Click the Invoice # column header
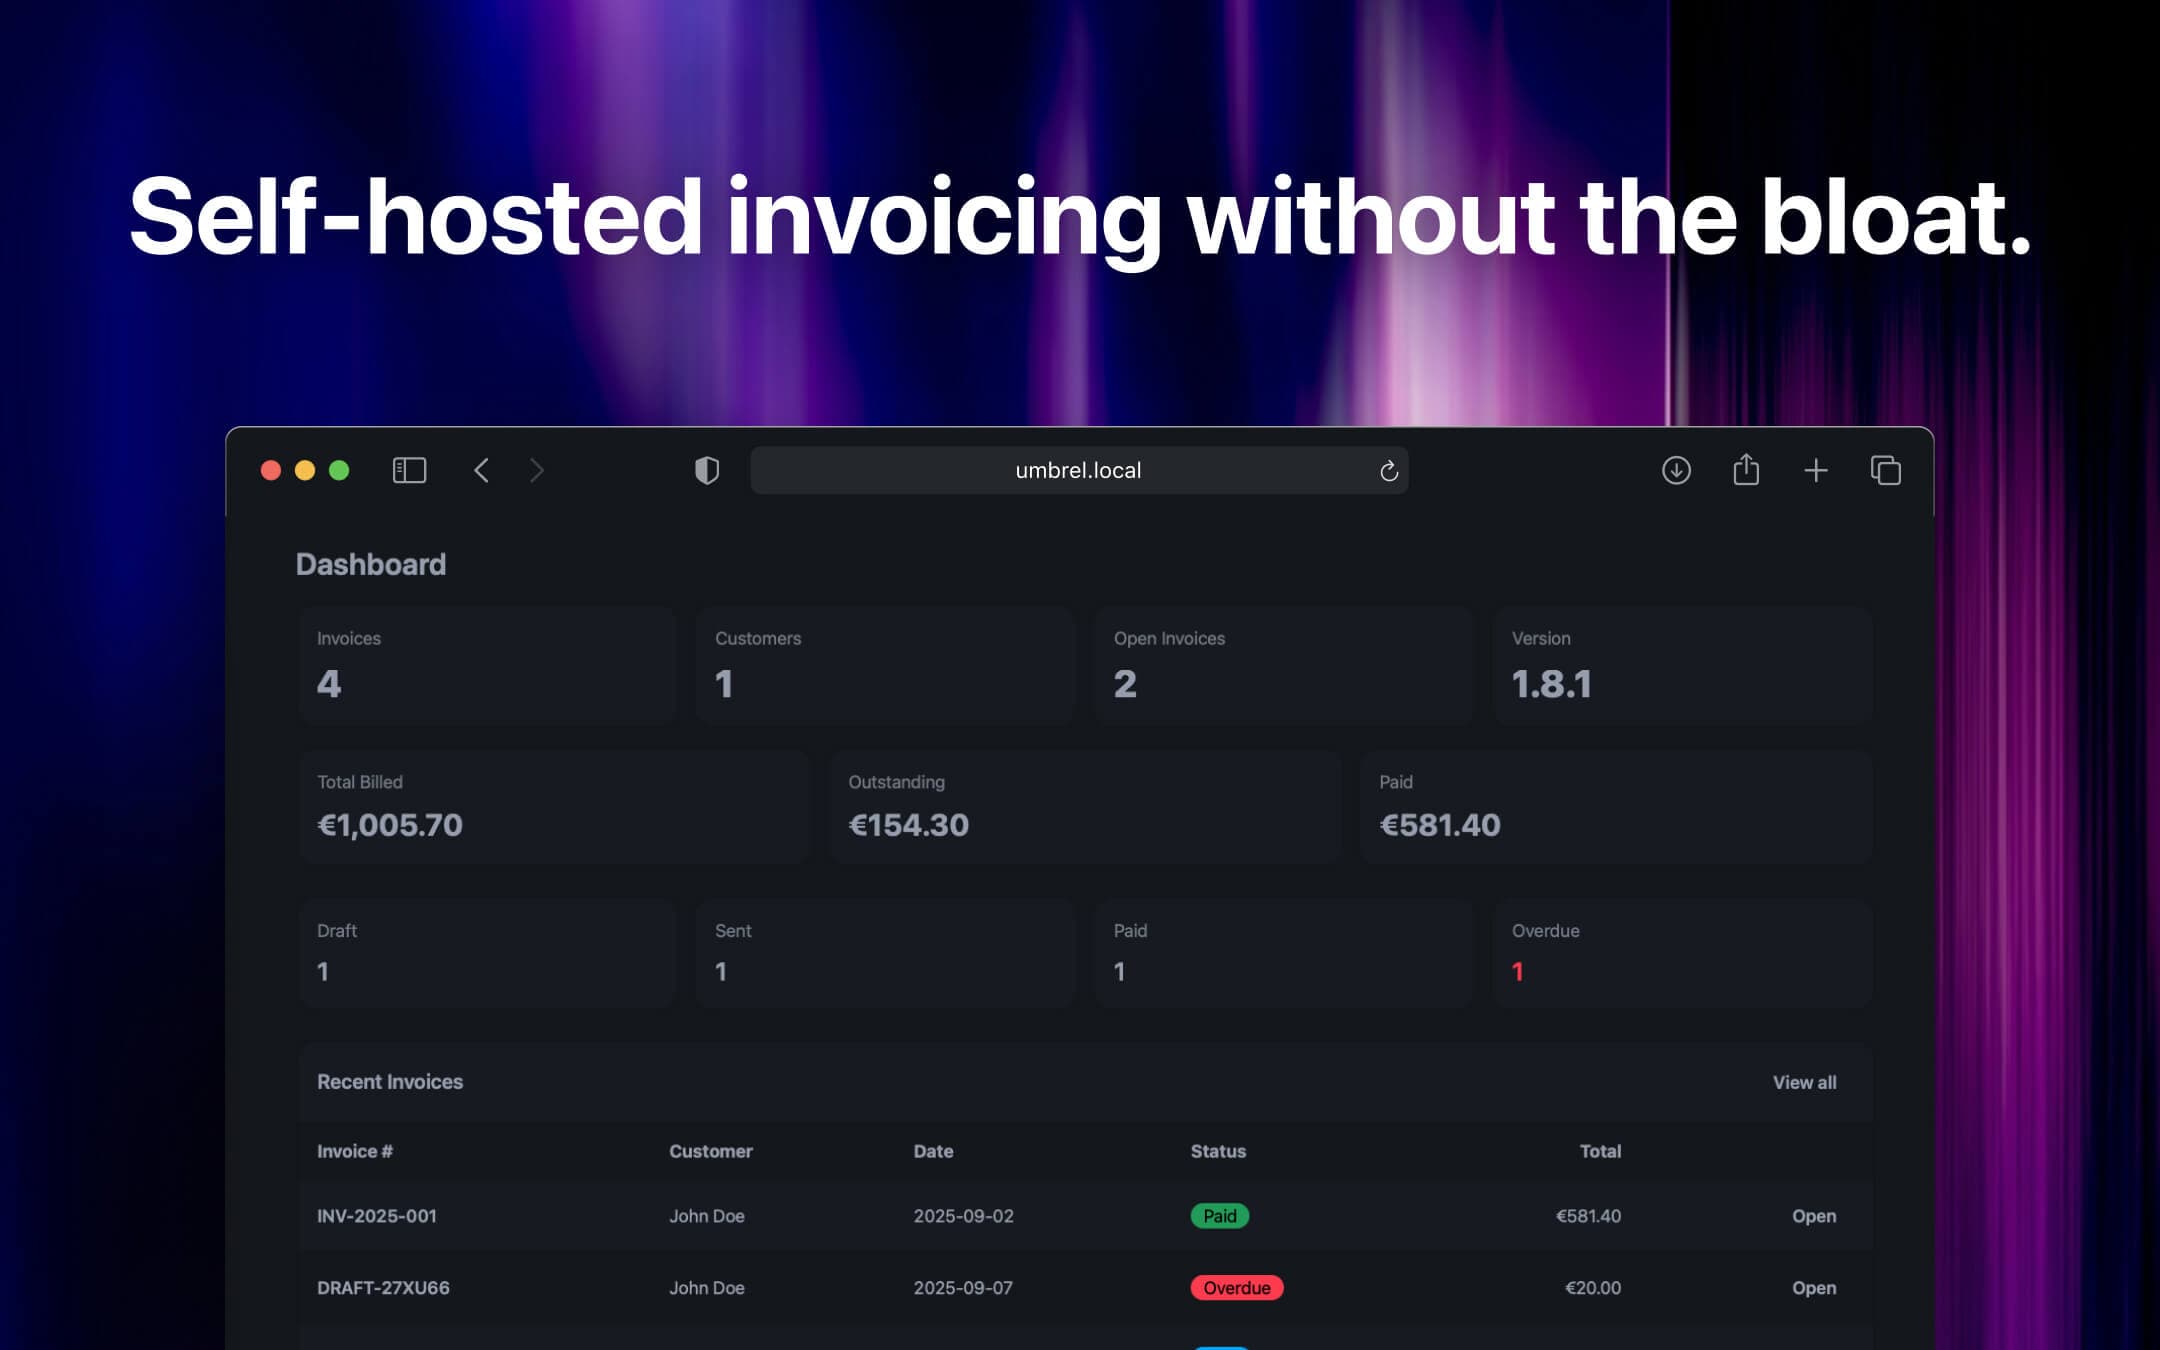Screen dimensions: 2160x1350 (x=355, y=1151)
